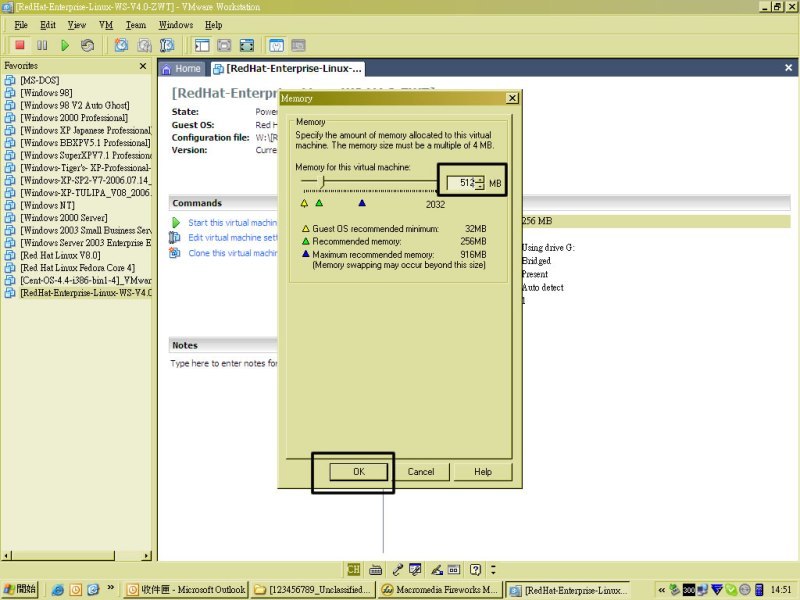Click the Windows NT favorite's VM icon
This screenshot has height=600, width=800.
coord(10,205)
